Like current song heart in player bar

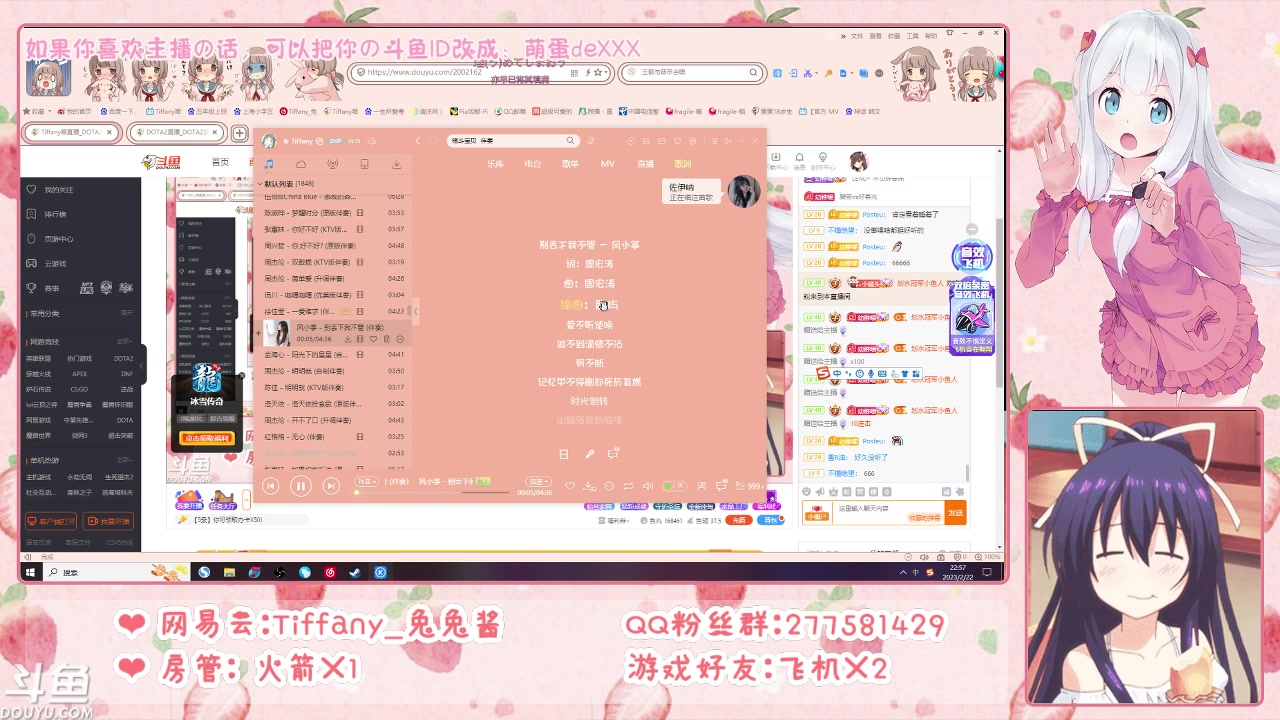tap(570, 486)
